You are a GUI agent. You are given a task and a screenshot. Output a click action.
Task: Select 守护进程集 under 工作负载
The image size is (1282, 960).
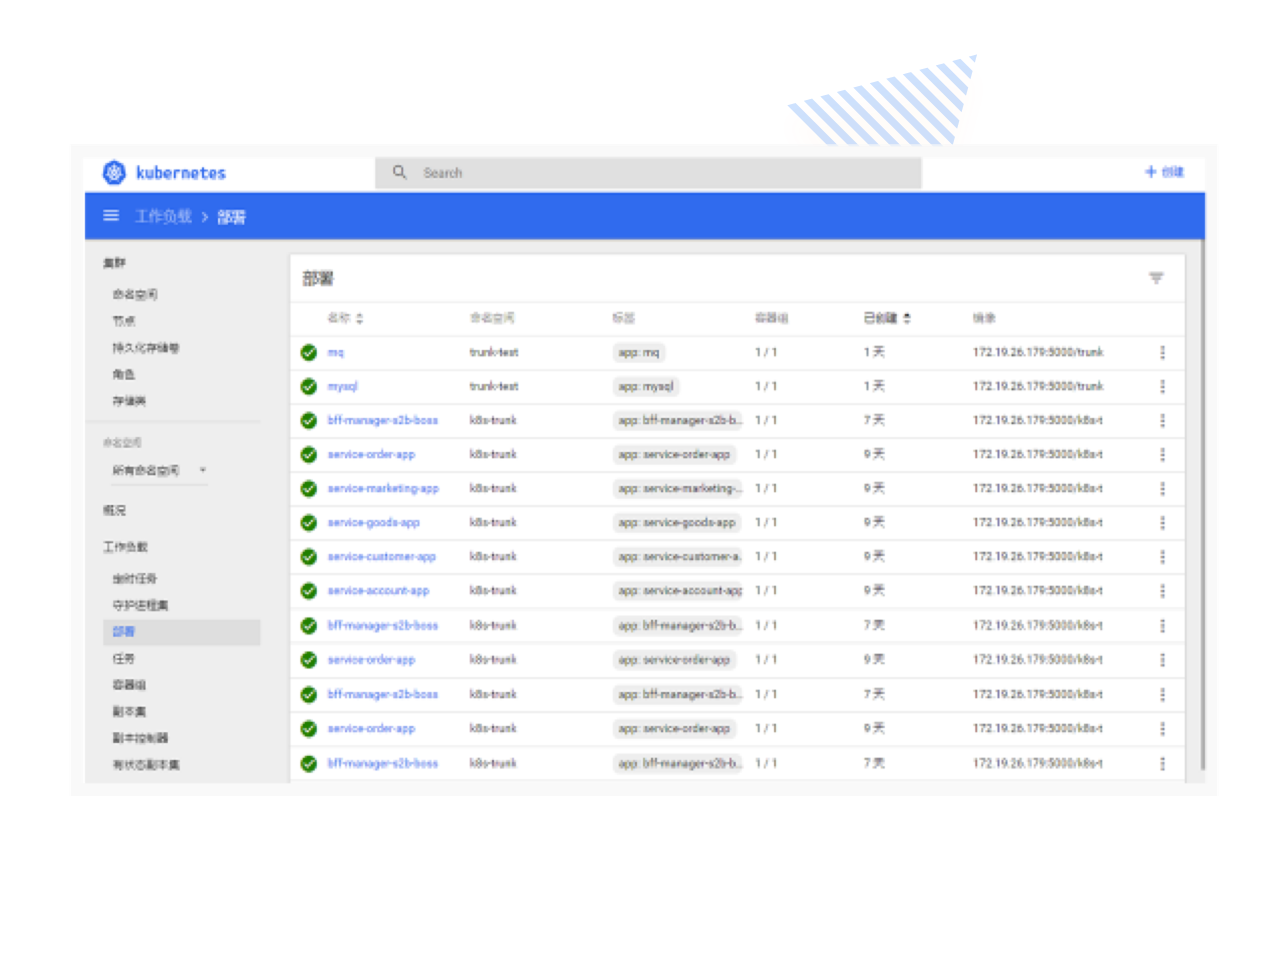(140, 605)
